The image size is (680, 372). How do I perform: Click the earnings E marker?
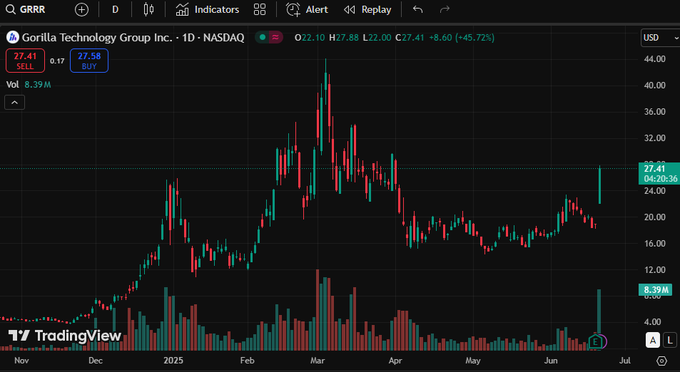click(x=595, y=342)
